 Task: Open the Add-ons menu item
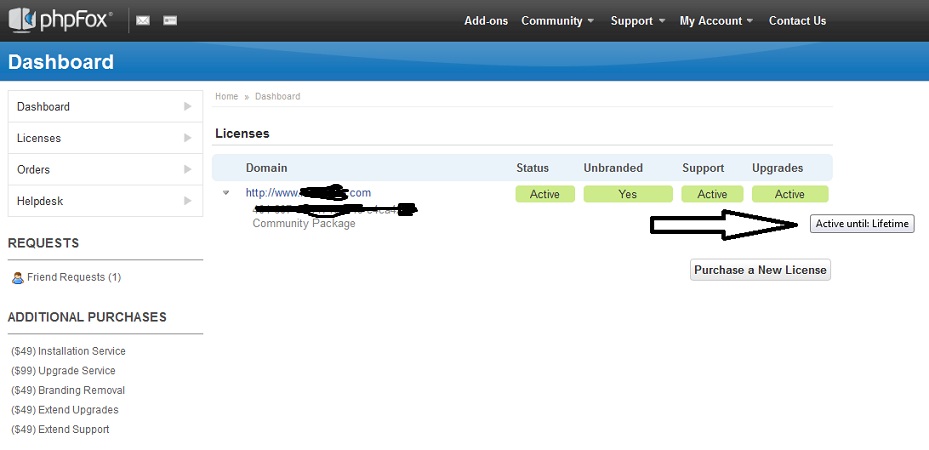[486, 21]
